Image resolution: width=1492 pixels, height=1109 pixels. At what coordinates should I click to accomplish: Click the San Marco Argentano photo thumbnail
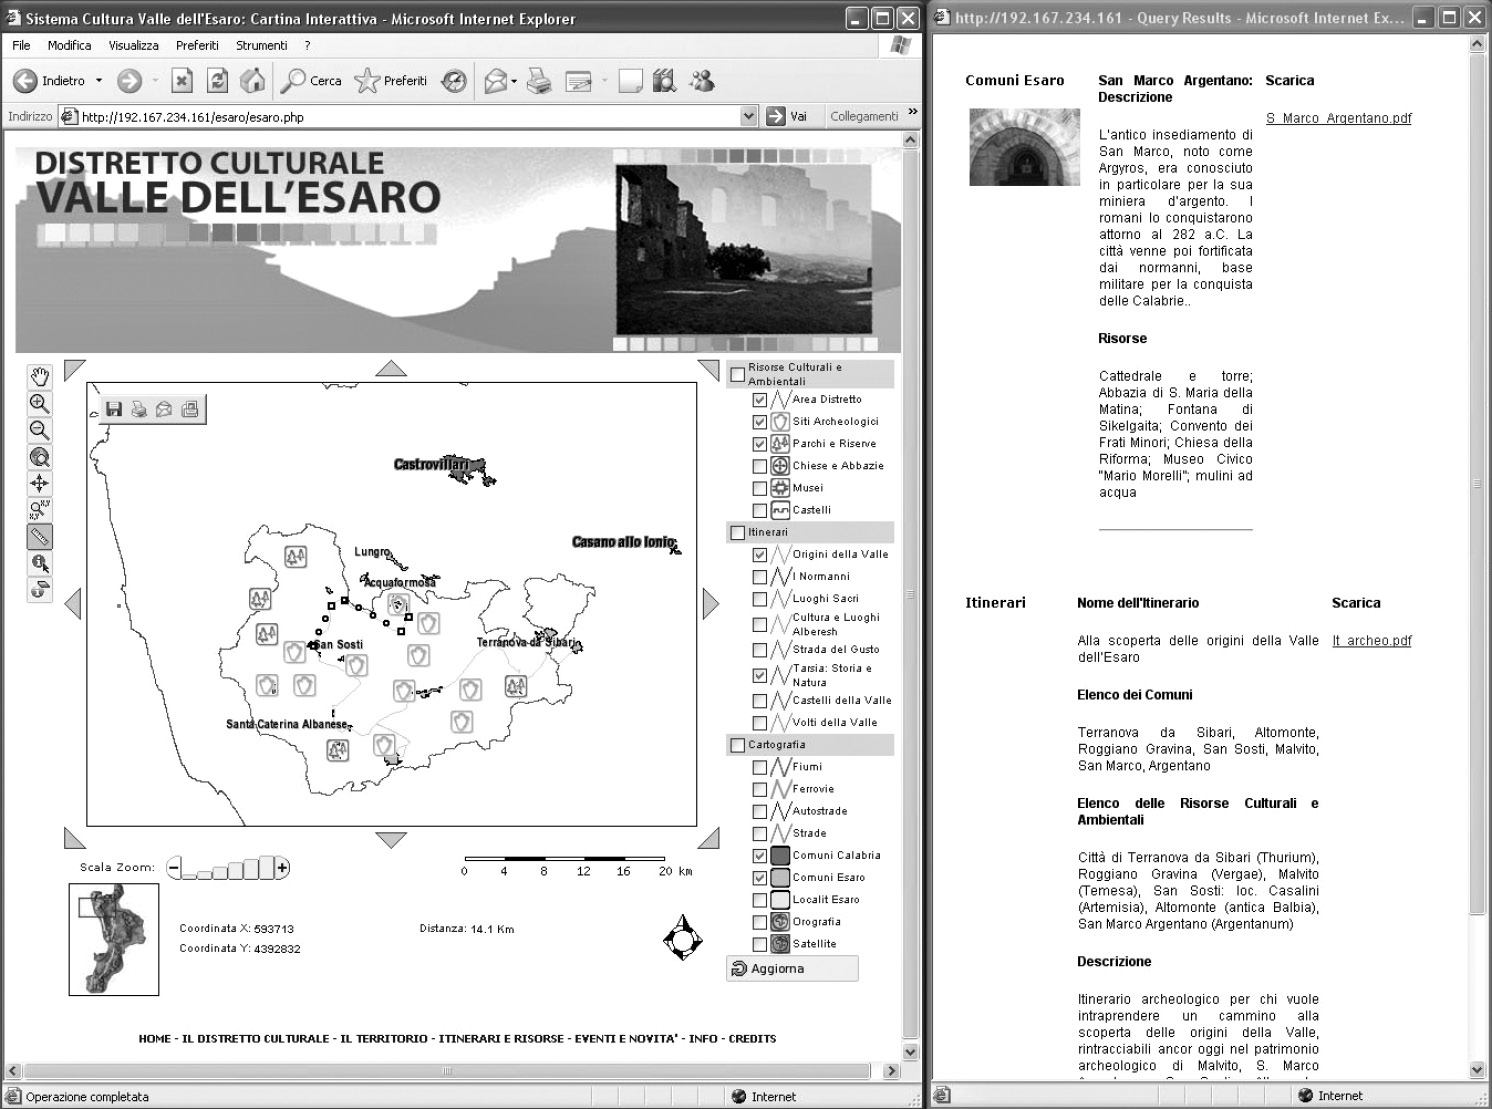(x=1025, y=147)
